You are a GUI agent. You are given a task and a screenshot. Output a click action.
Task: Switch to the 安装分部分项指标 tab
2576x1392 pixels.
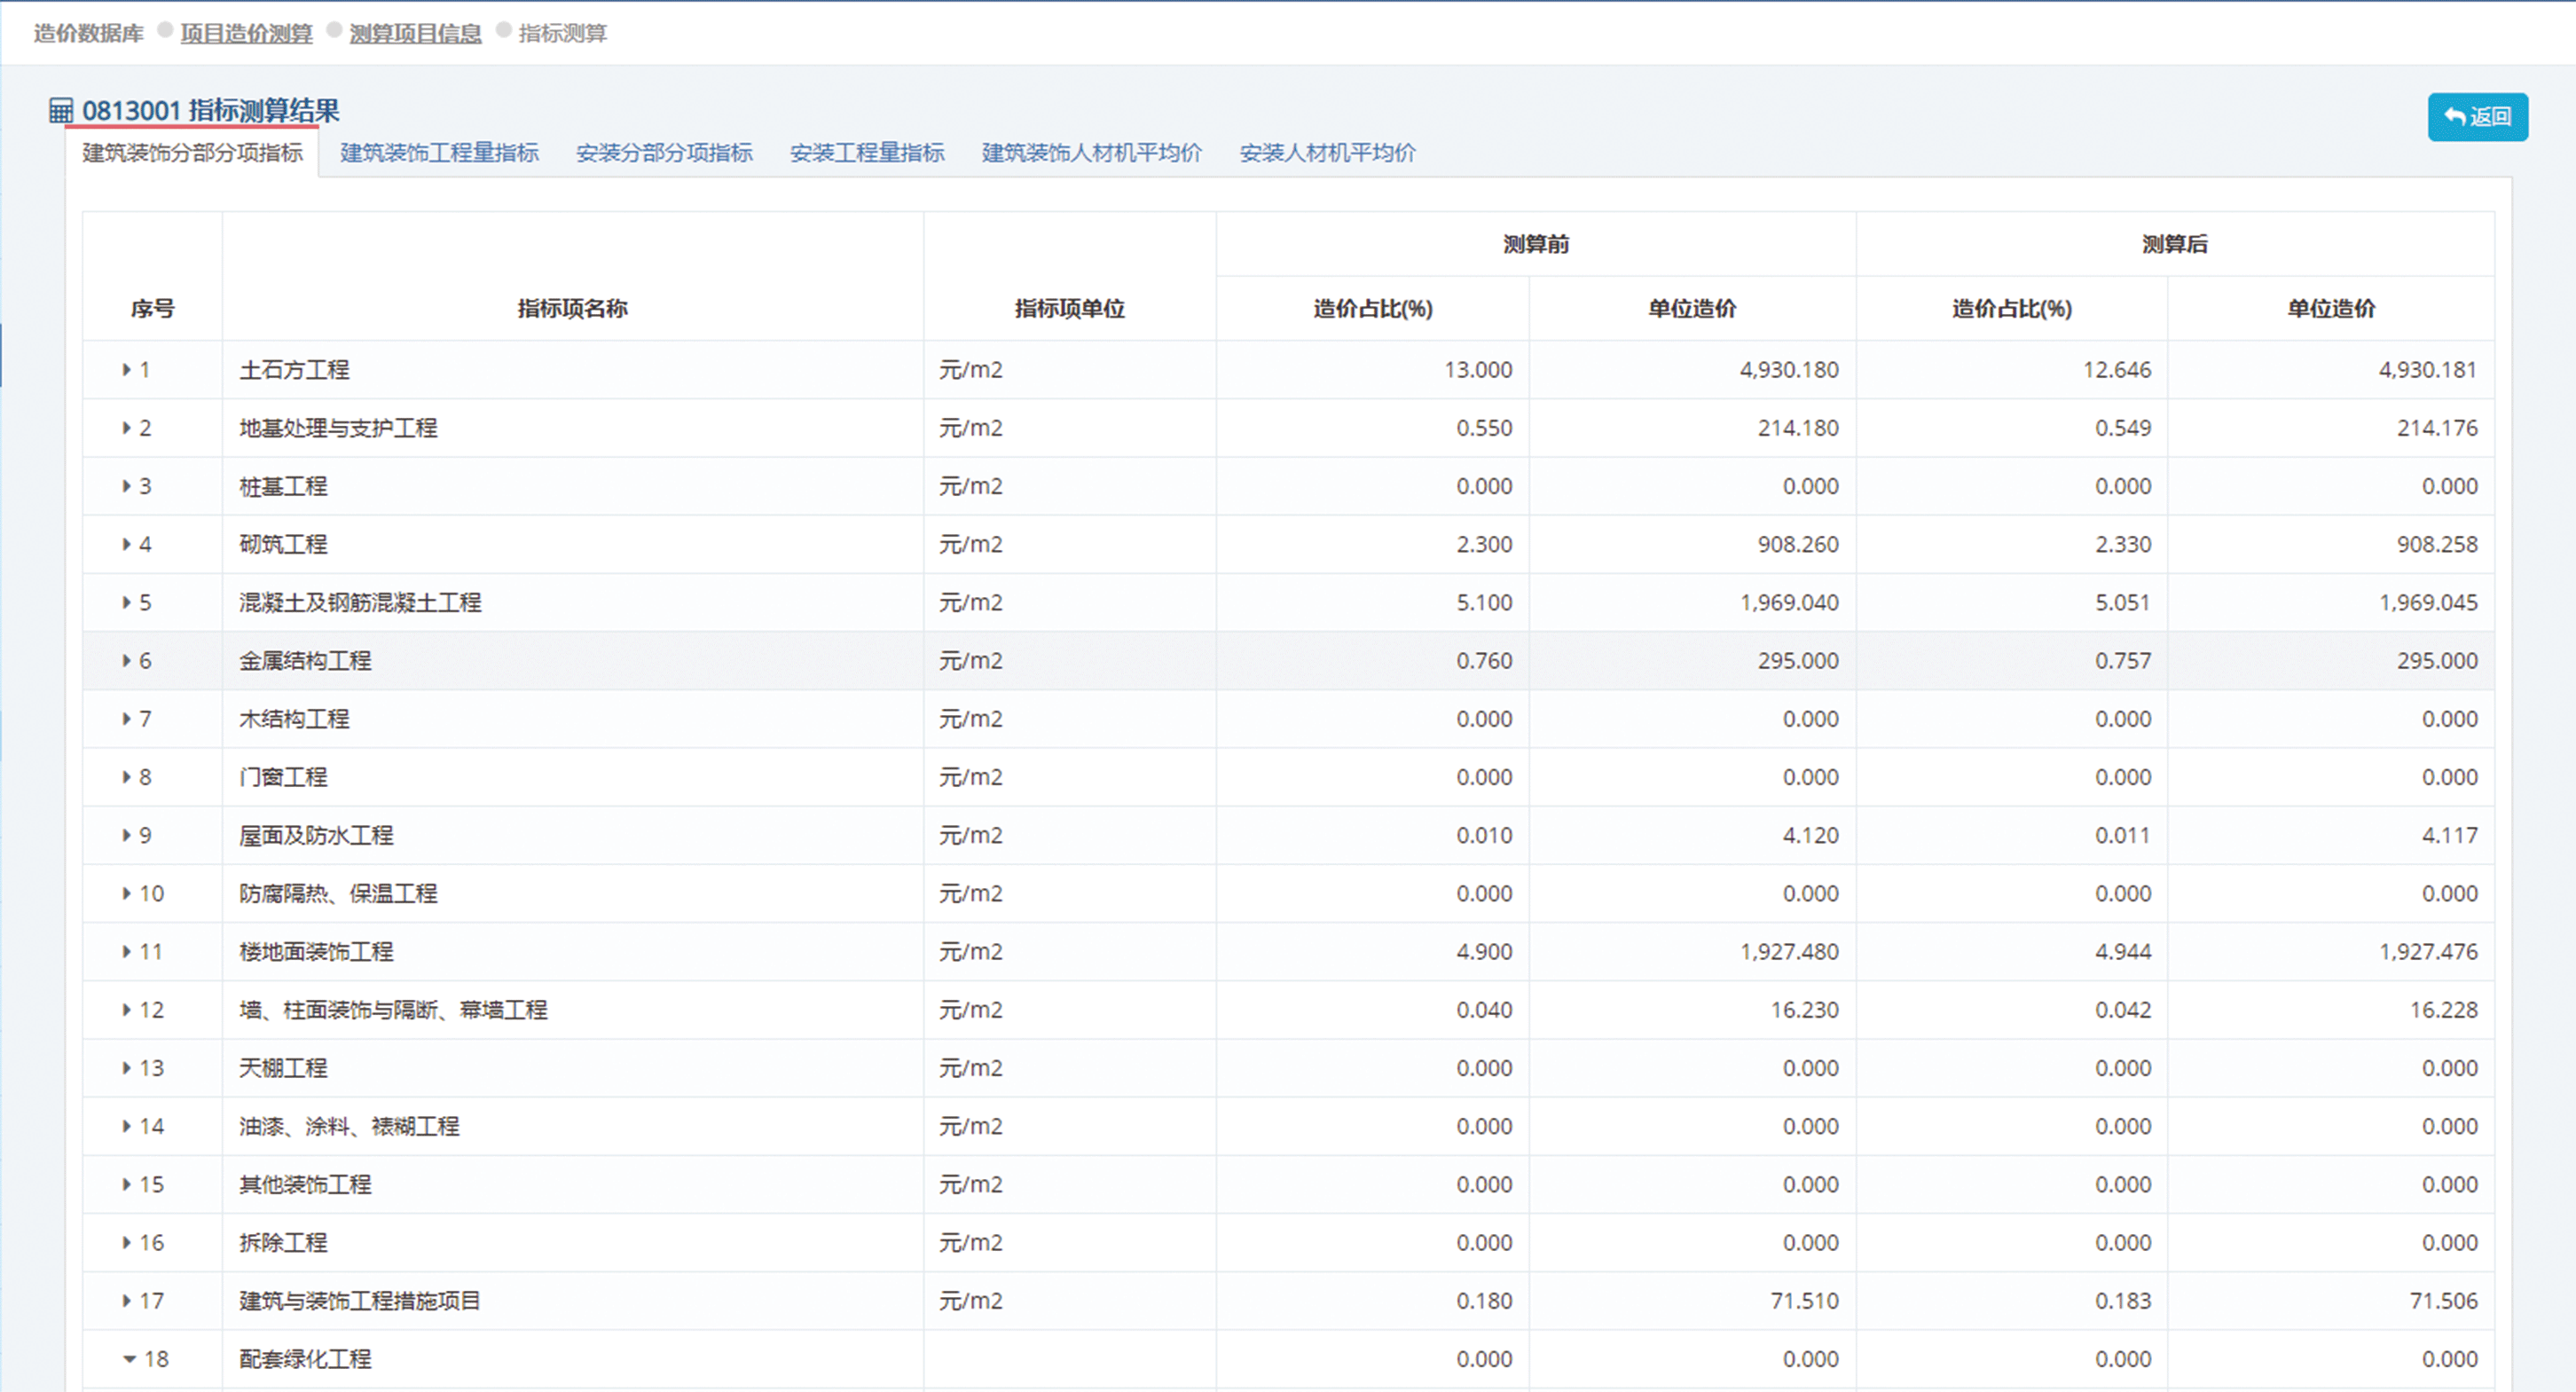point(664,153)
